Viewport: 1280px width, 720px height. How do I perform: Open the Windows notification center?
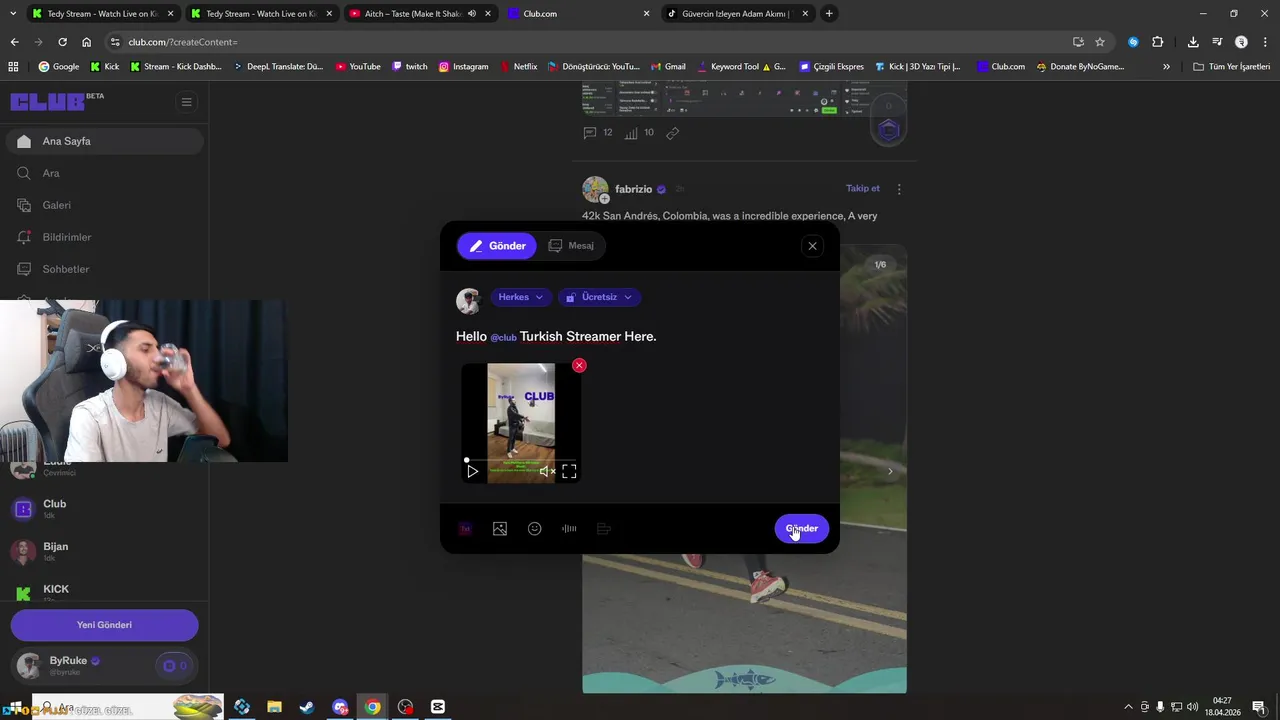[1259, 707]
